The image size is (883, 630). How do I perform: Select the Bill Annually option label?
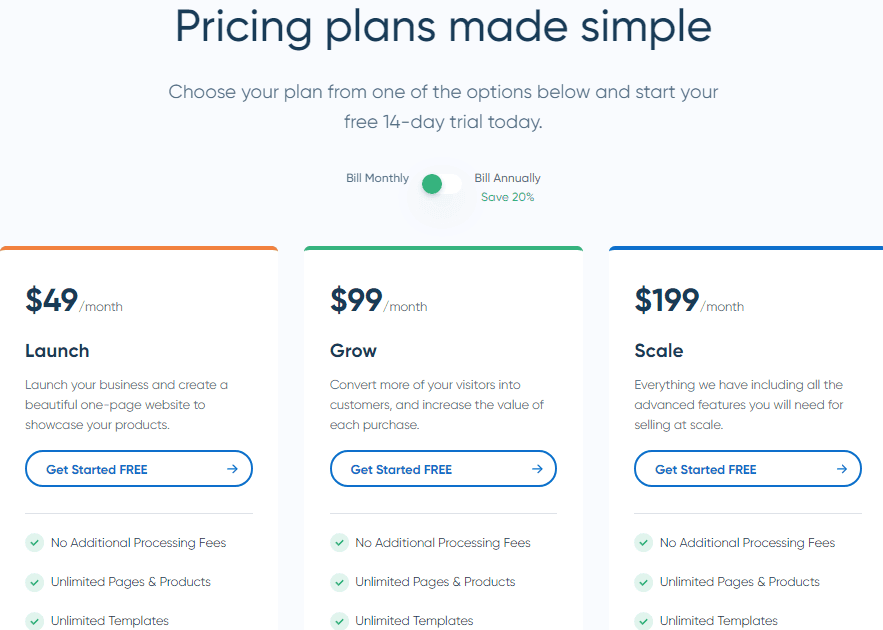507,178
